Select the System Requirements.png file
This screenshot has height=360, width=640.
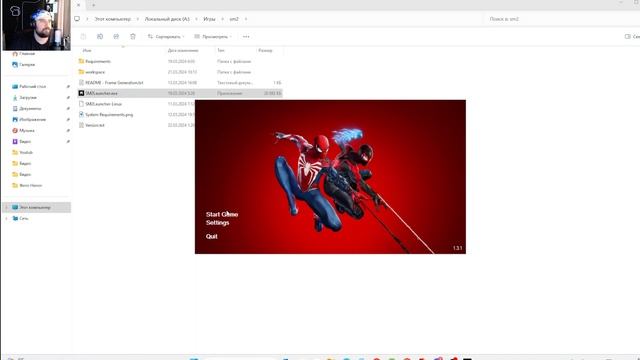[x=109, y=114]
